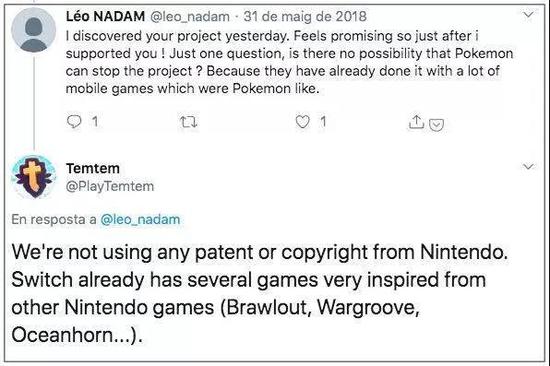Click the bold Temtem display name

pos(93,168)
